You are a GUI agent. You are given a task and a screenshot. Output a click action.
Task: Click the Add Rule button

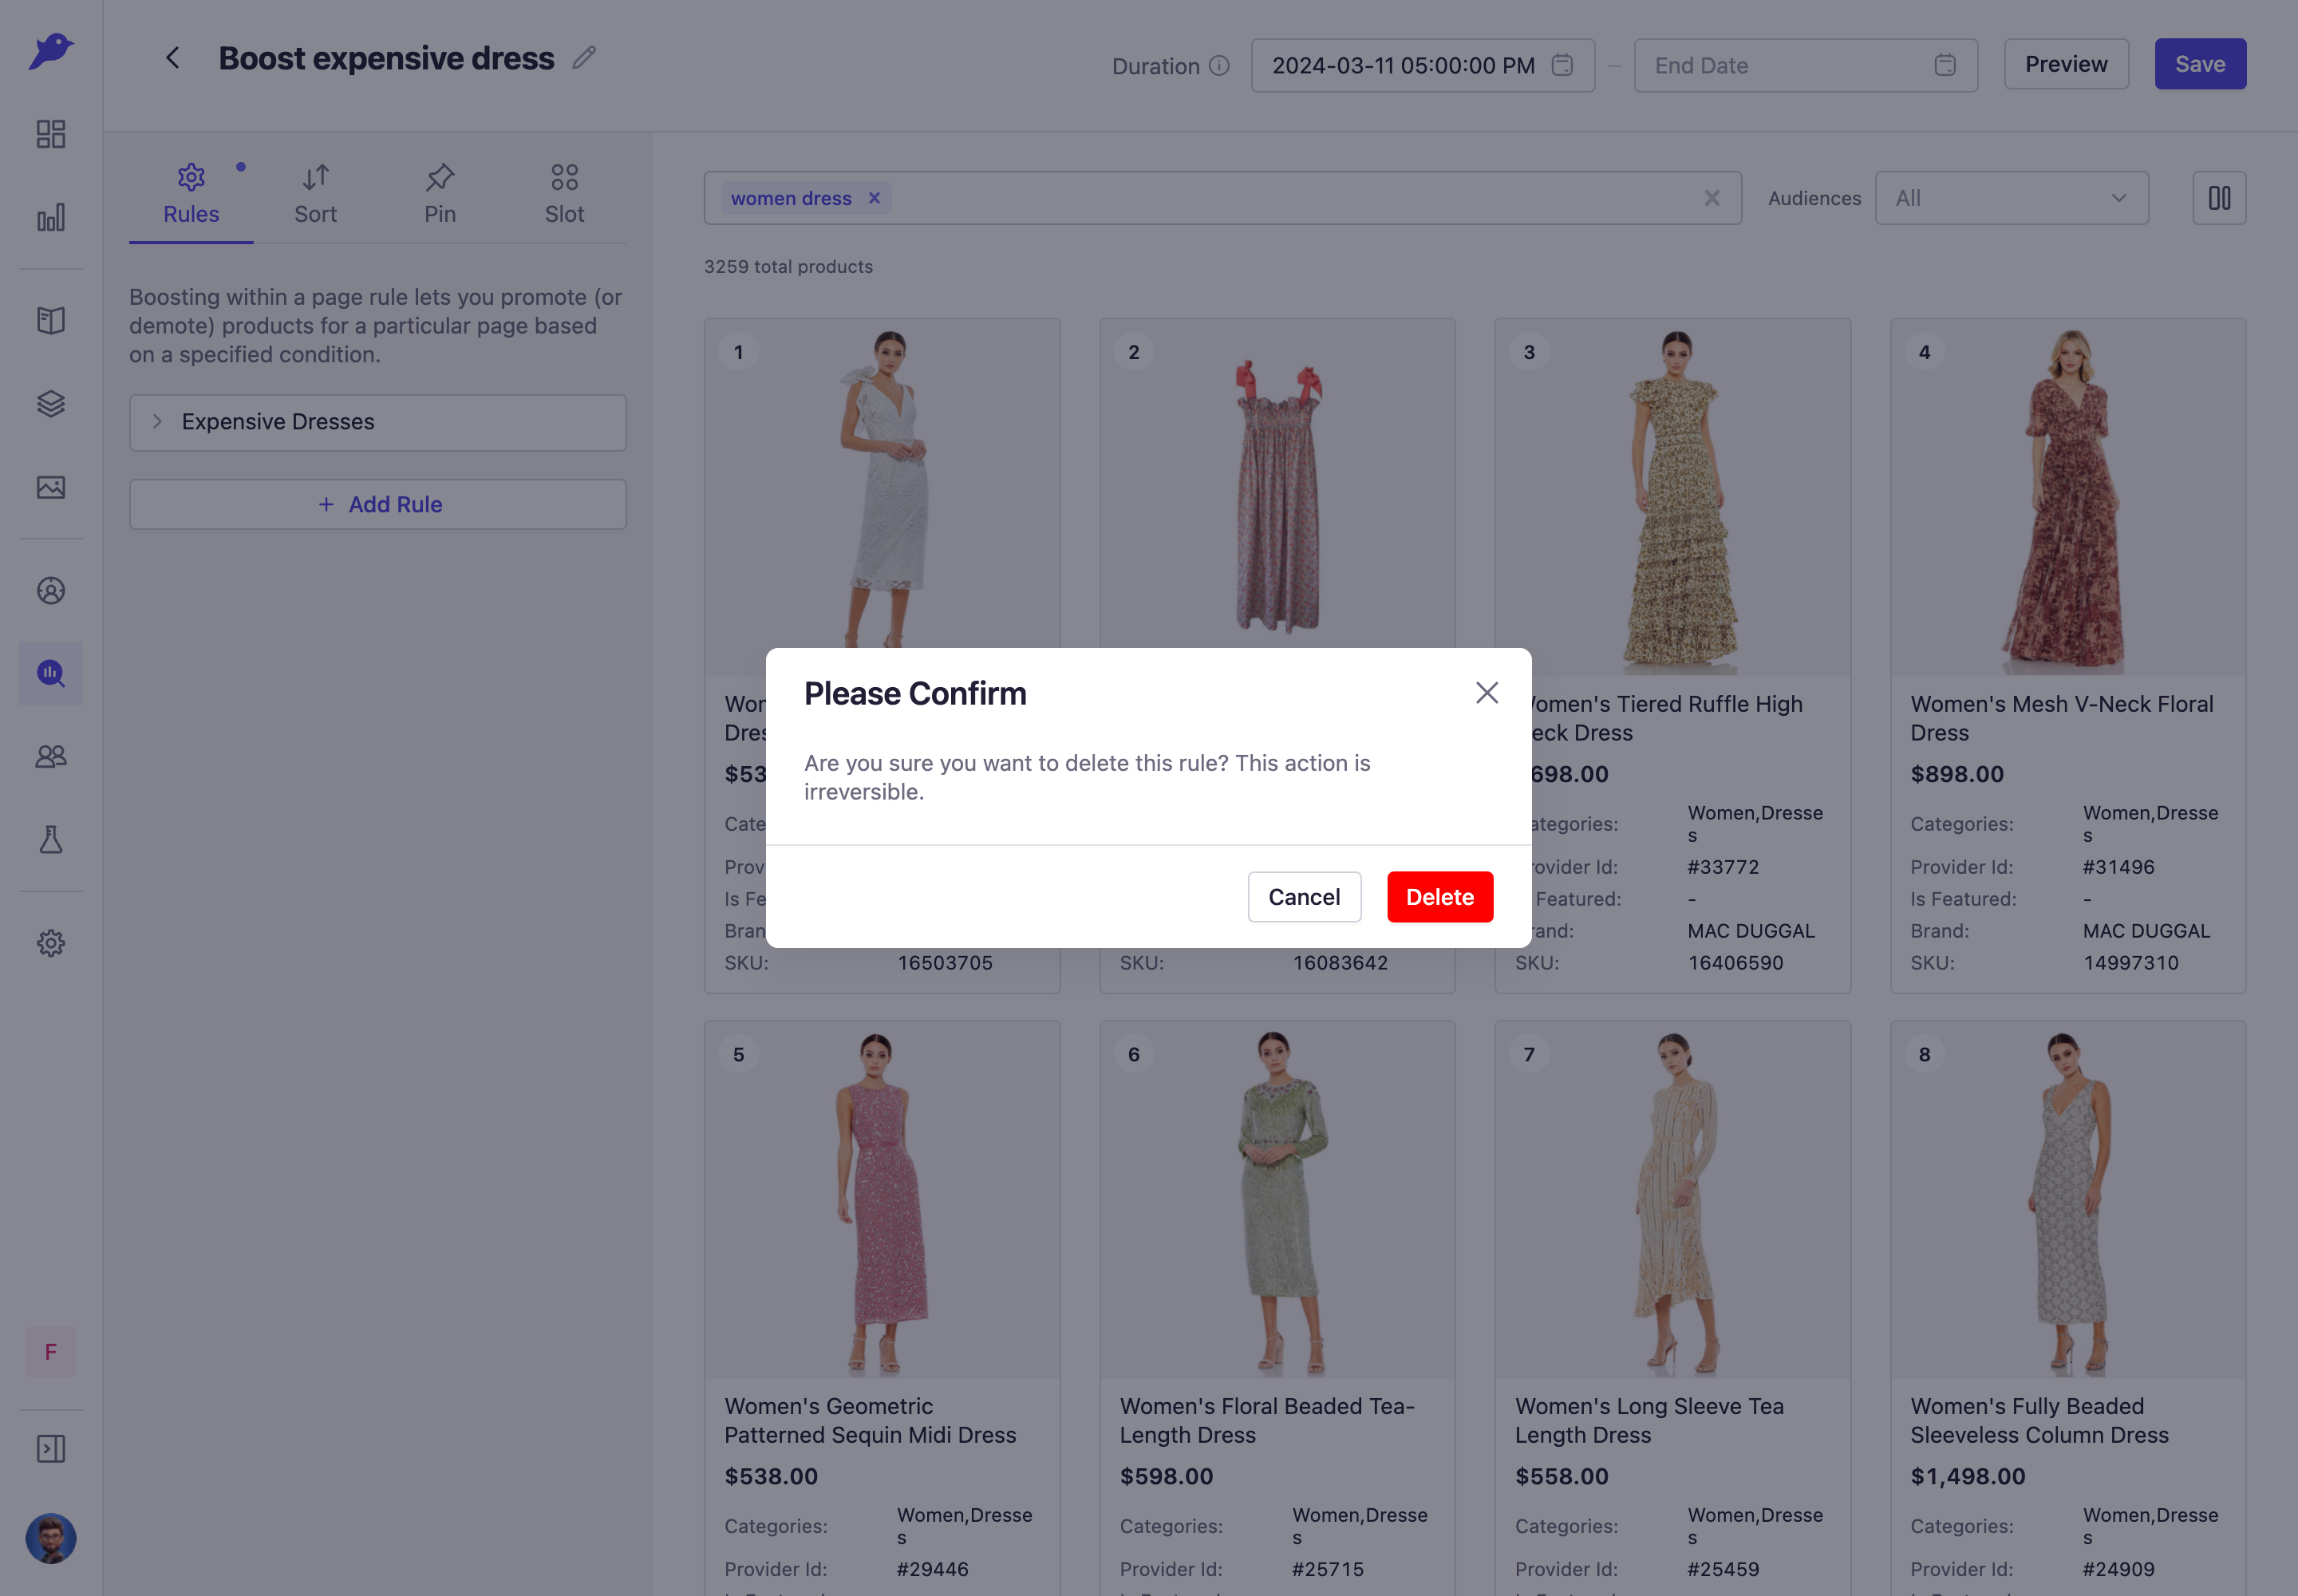[378, 504]
